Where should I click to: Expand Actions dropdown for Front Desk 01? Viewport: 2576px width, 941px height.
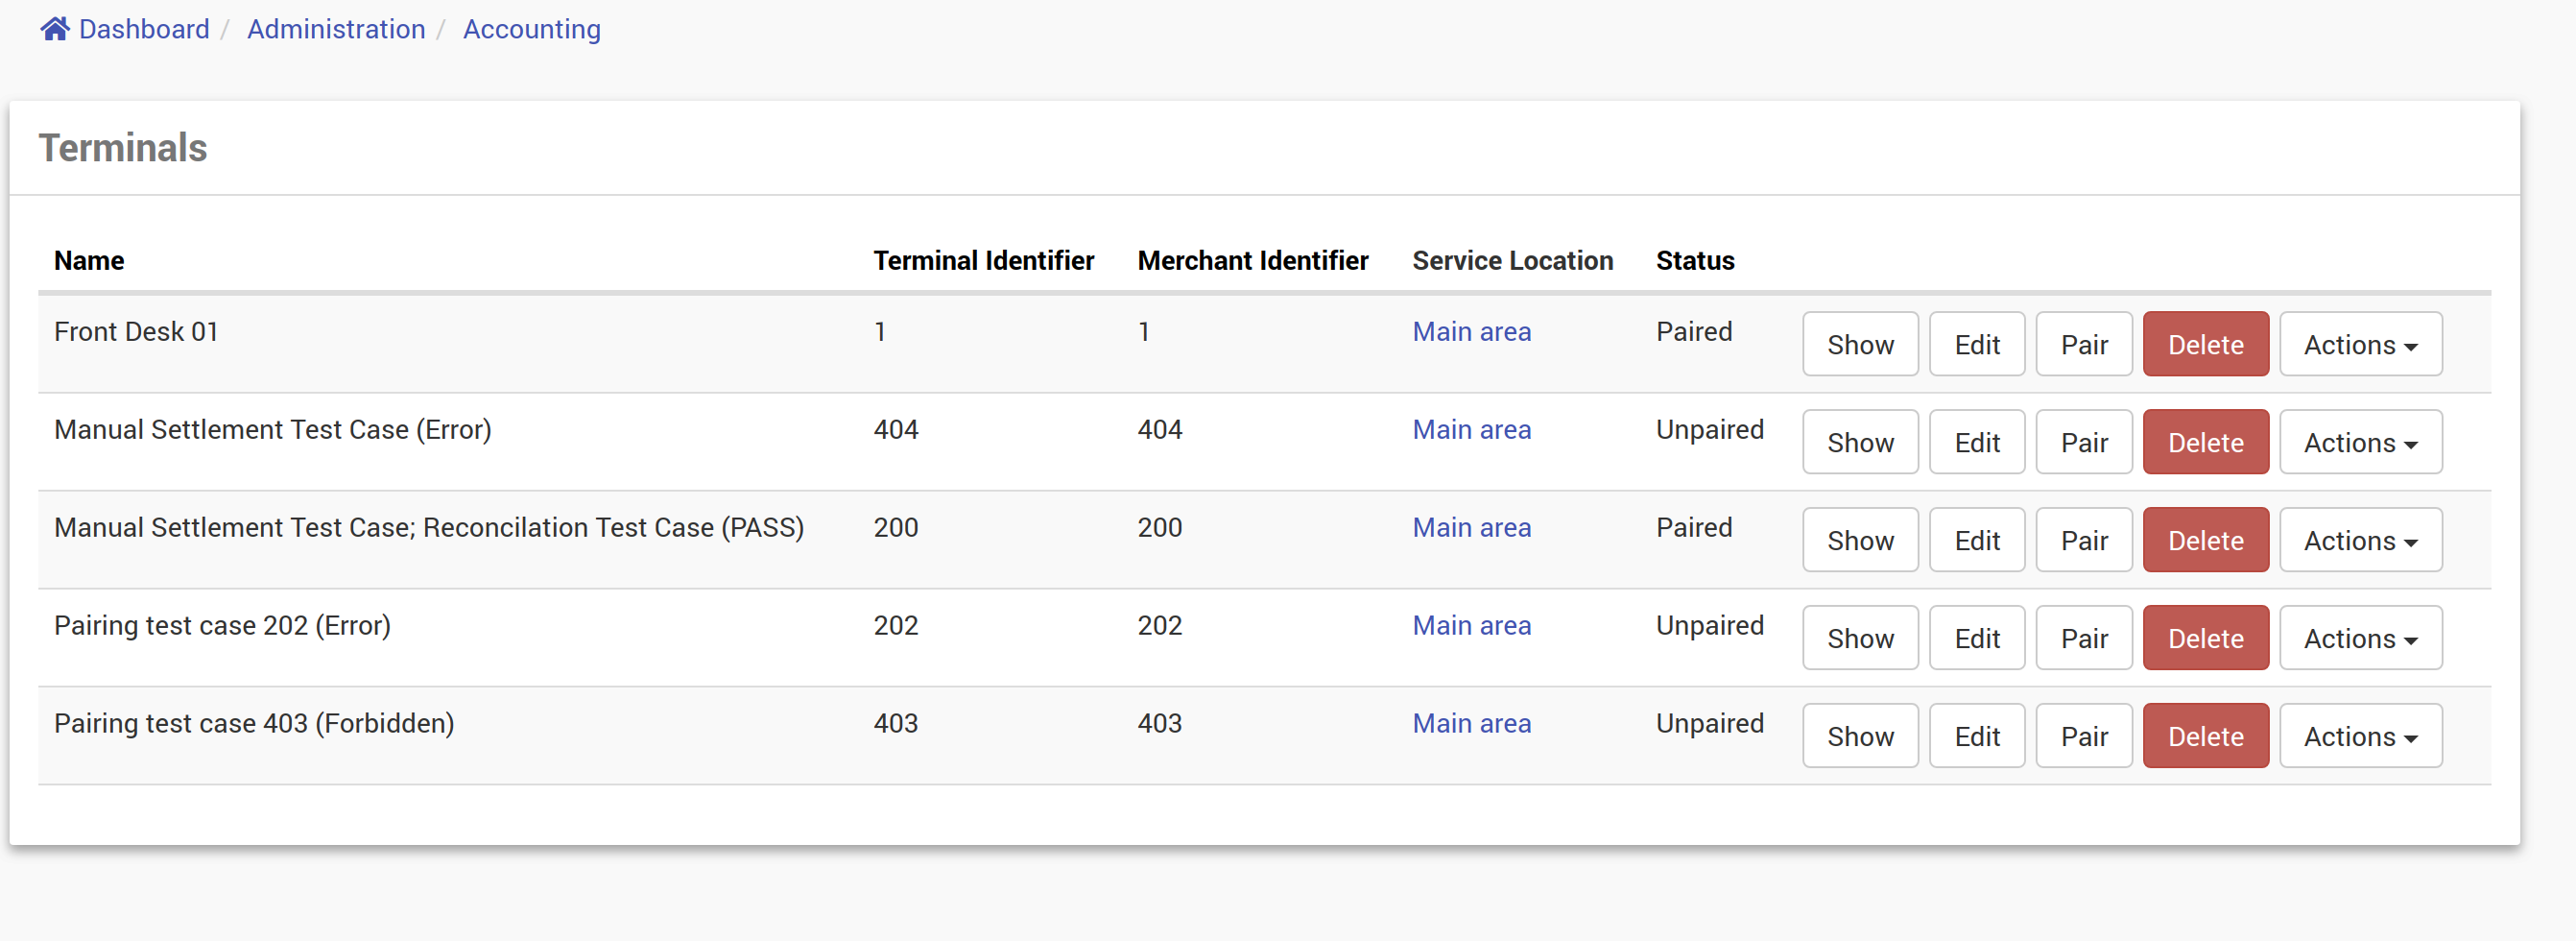(2359, 345)
